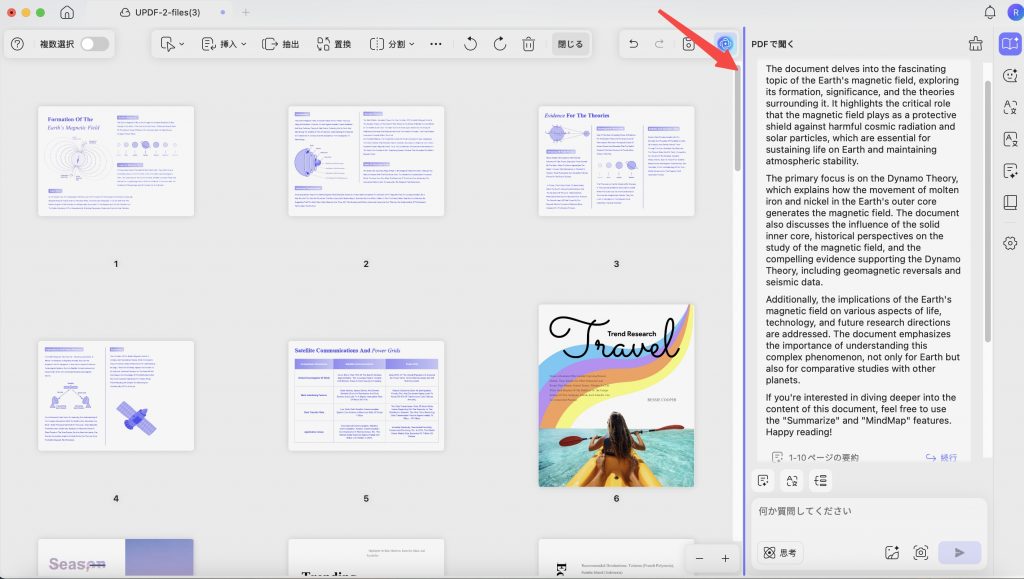Rotate pages clockwise
Image resolution: width=1024 pixels, height=579 pixels.
[x=500, y=44]
